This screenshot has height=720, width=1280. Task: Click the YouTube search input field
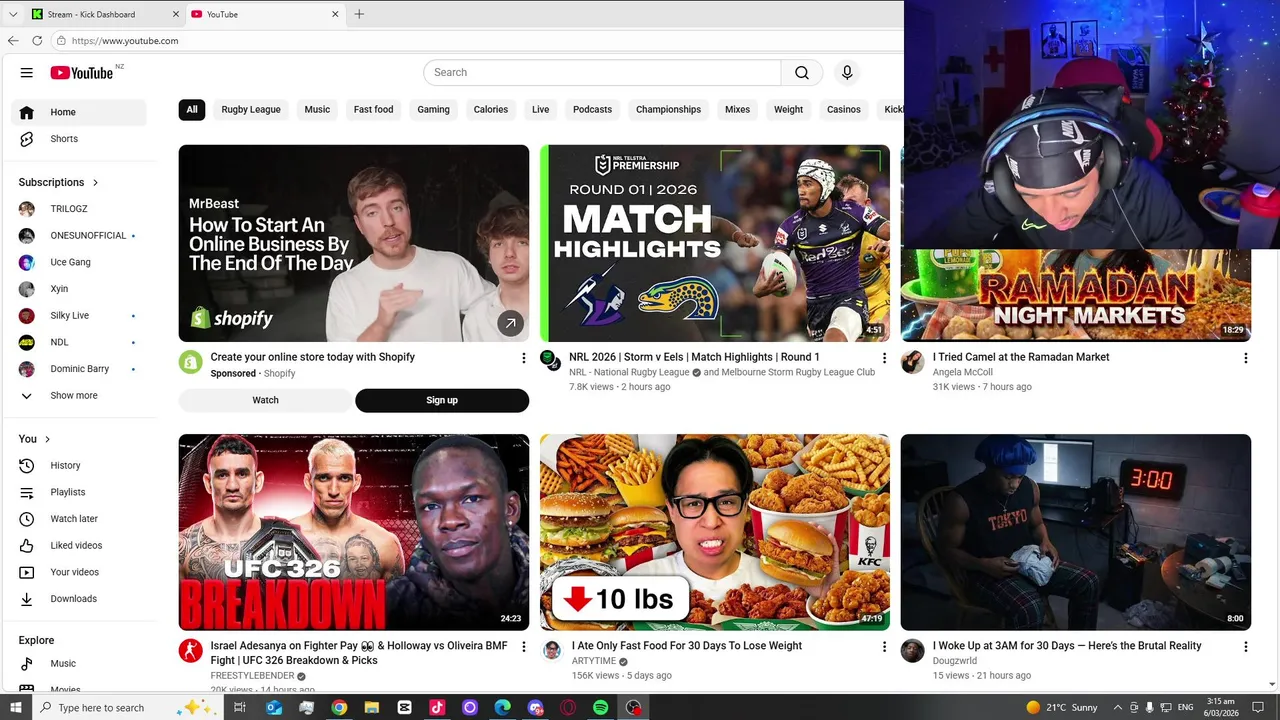(603, 72)
